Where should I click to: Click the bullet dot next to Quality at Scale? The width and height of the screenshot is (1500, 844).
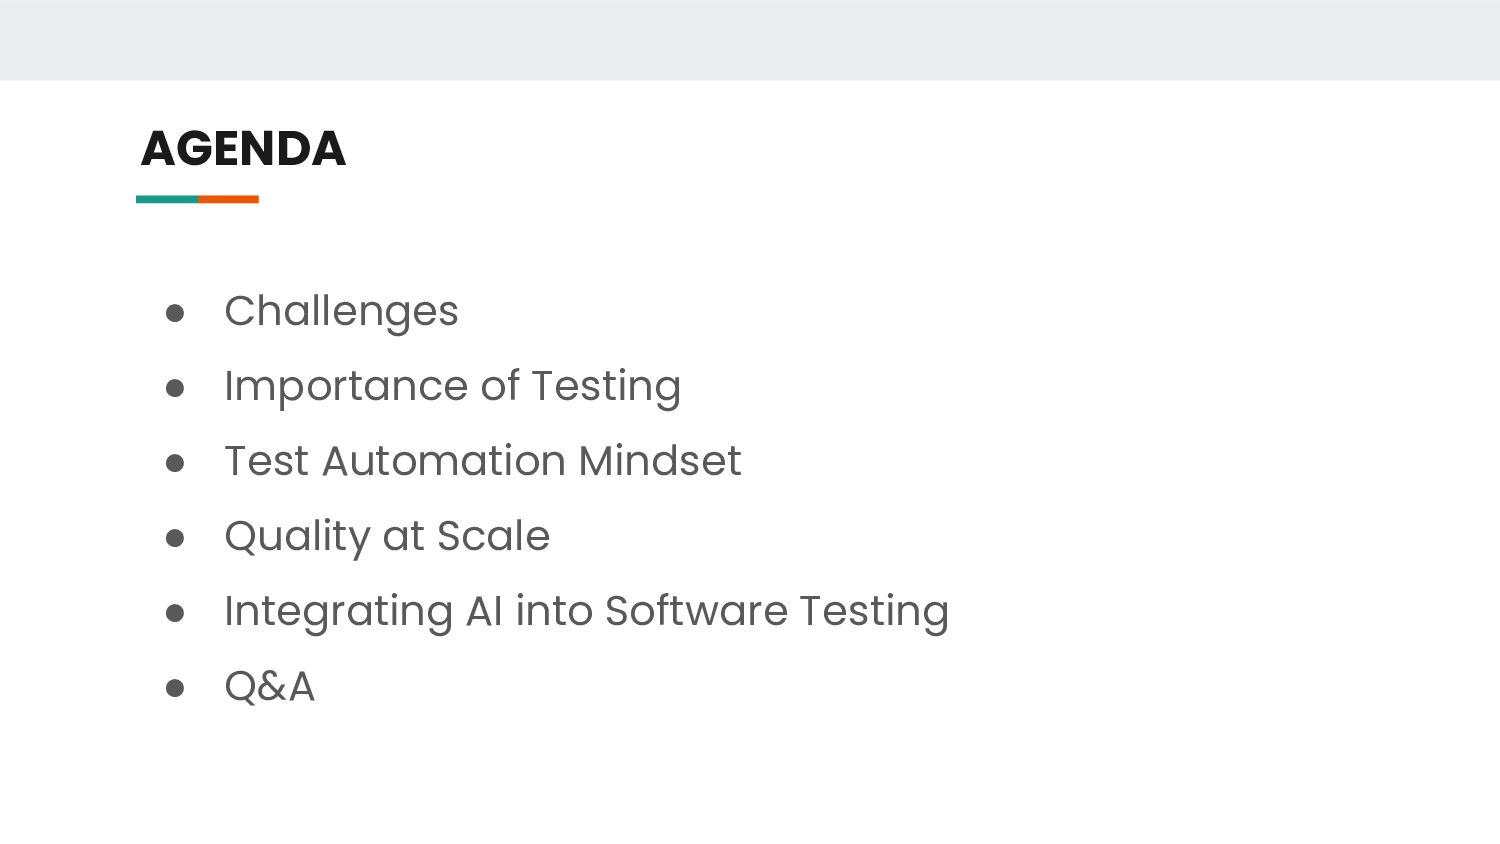[175, 538]
